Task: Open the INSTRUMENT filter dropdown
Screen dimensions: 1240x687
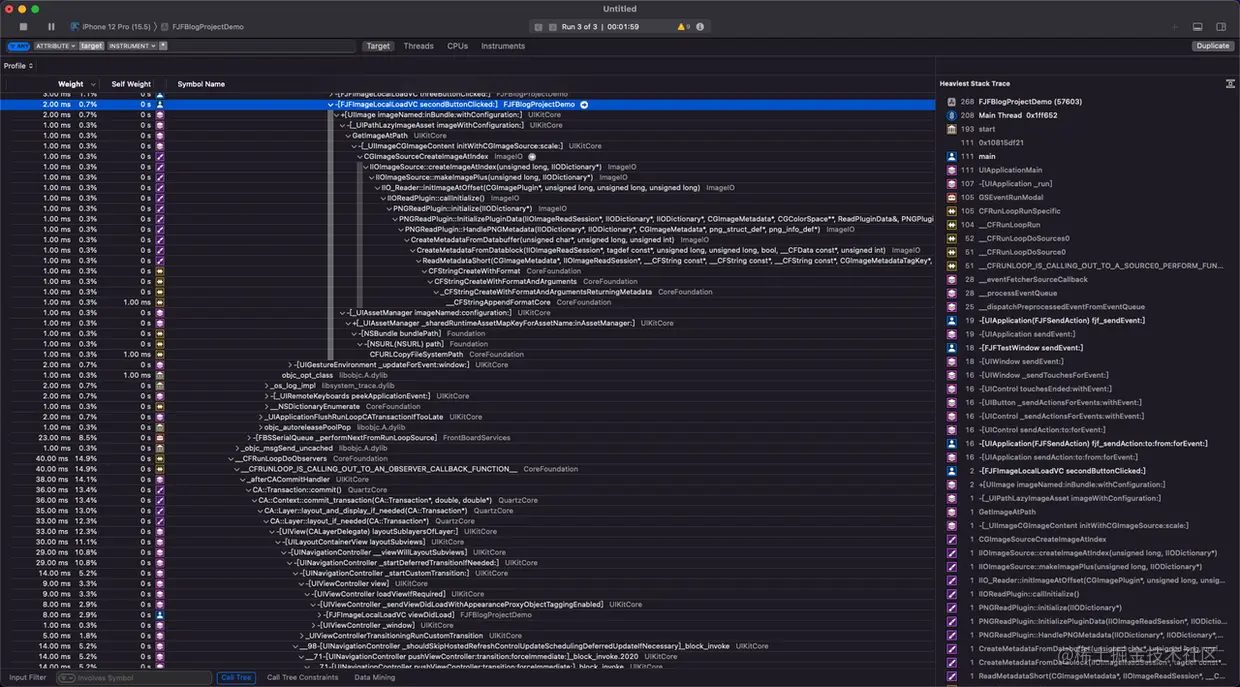Action: pos(132,46)
